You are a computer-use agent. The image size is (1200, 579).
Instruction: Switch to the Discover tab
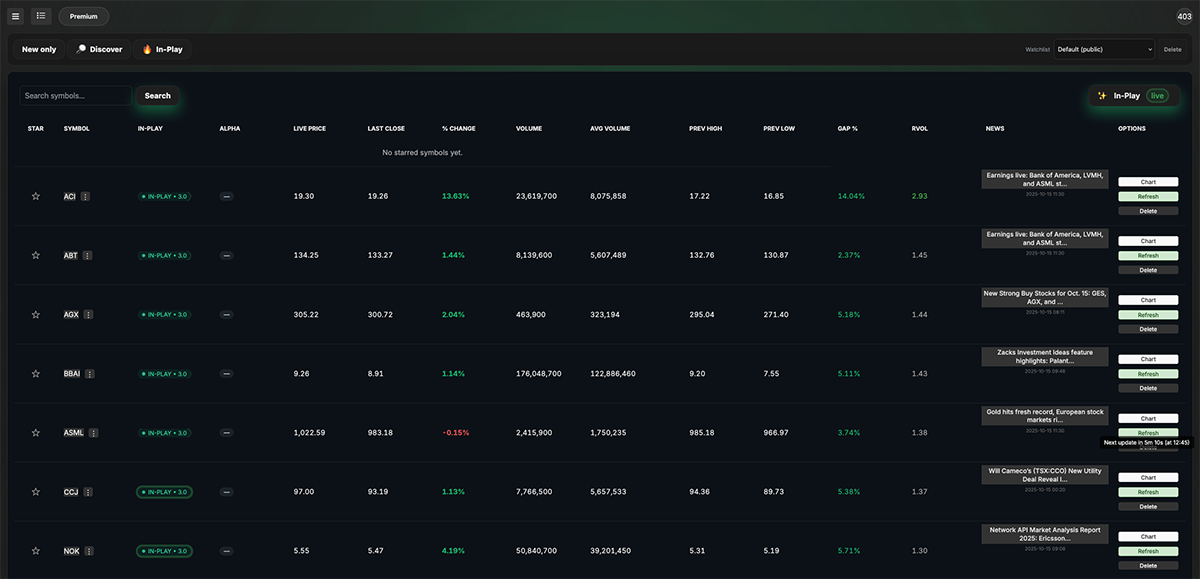99,49
